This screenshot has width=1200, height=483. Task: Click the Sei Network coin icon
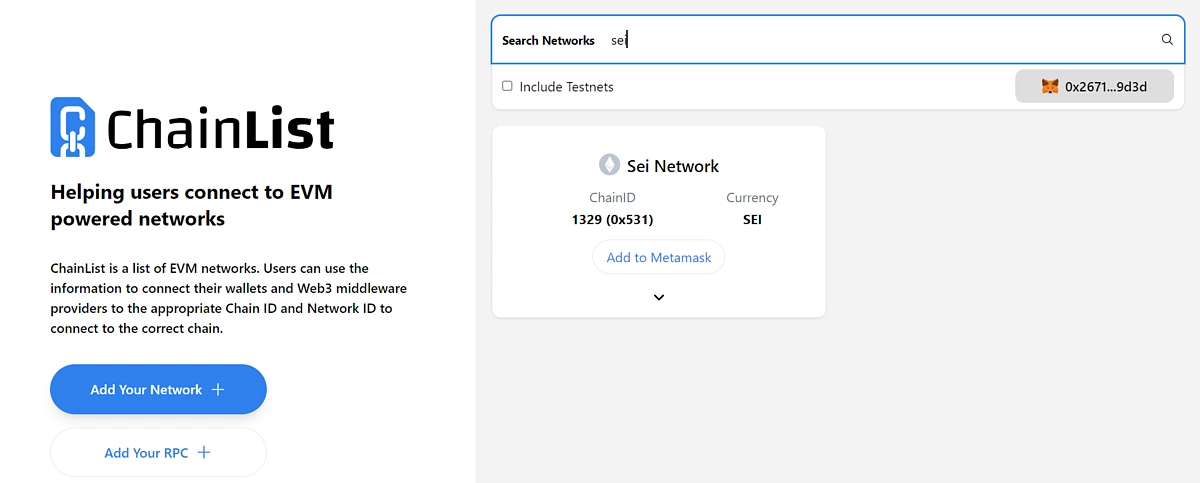609,165
